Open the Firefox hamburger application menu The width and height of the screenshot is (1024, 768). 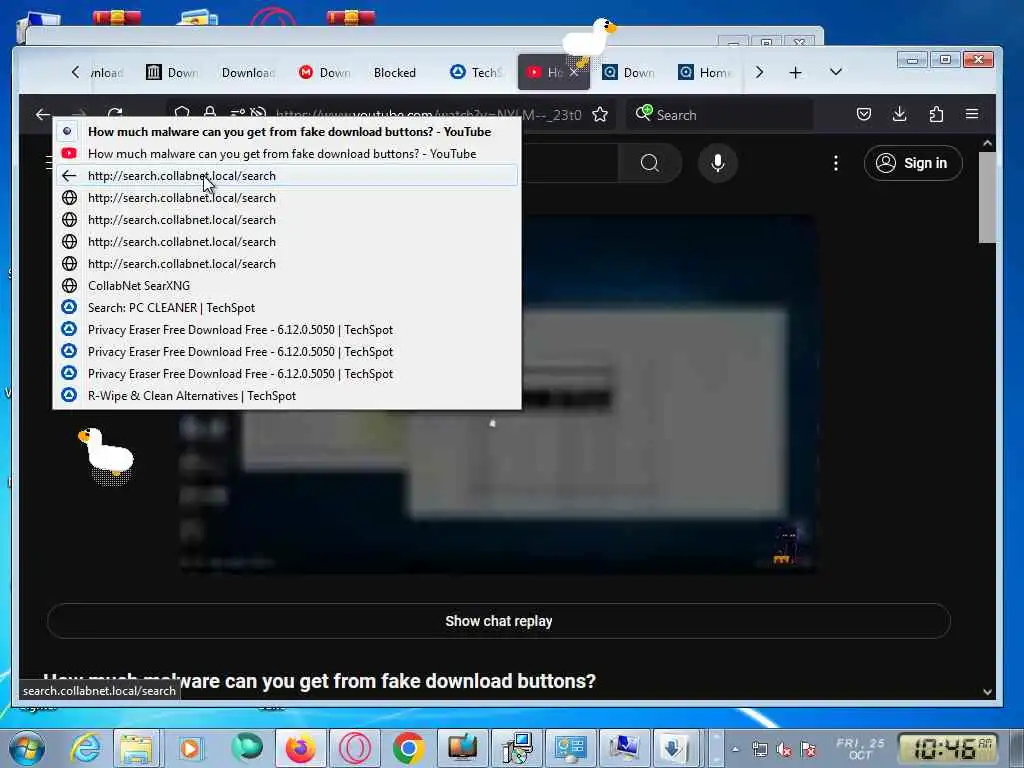972,114
